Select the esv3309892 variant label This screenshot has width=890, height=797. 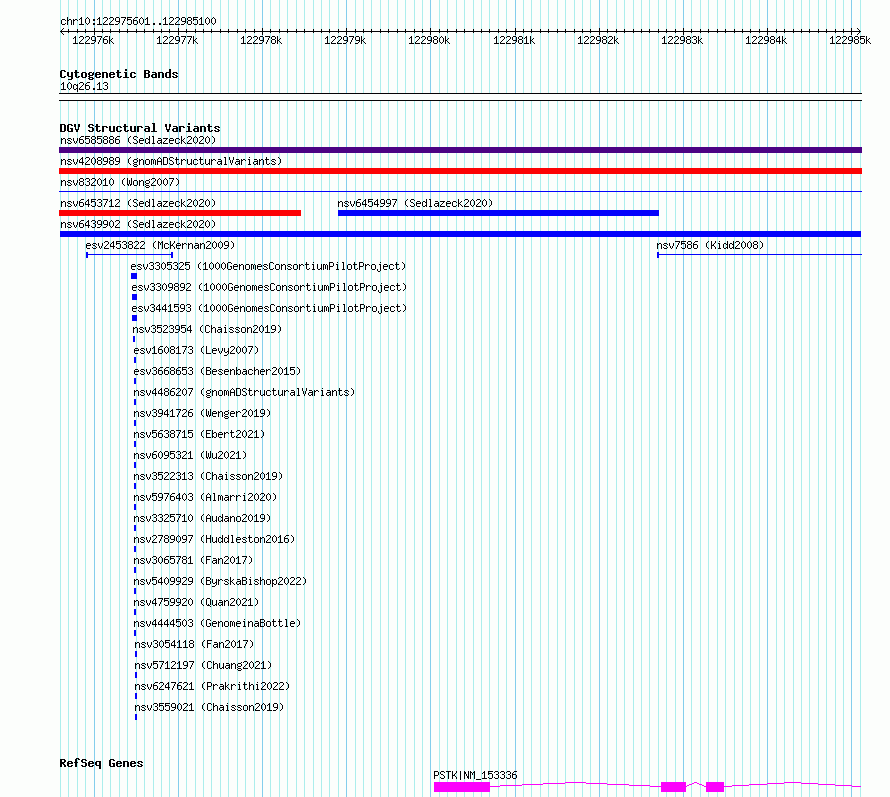point(269,287)
